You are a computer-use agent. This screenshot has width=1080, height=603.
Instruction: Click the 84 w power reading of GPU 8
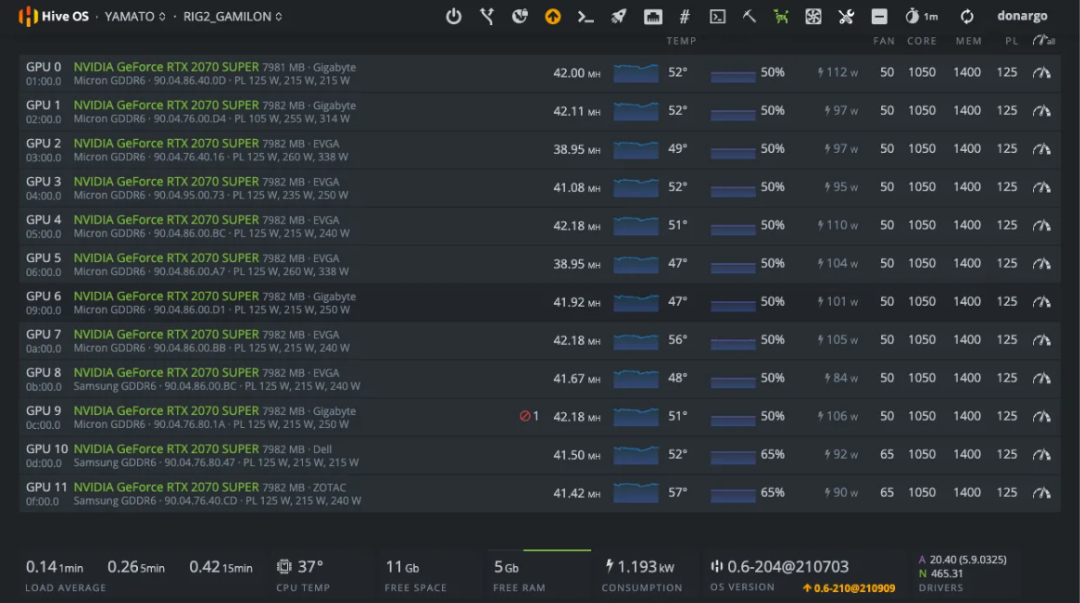841,378
